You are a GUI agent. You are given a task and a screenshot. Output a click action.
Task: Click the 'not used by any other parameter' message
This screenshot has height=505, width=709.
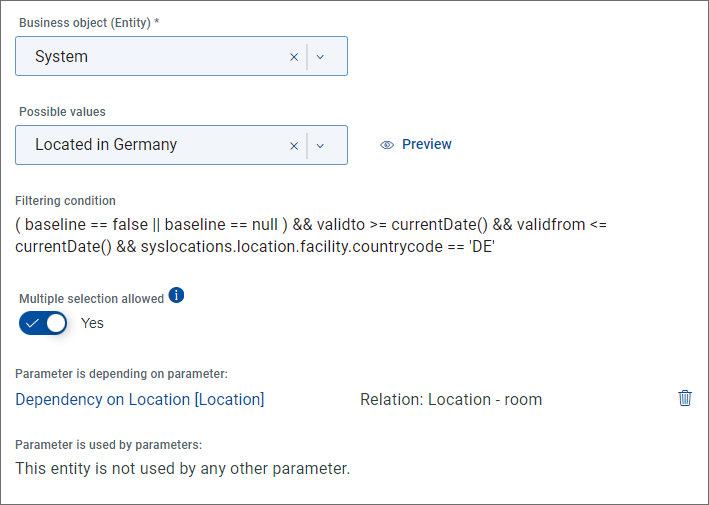tap(182, 468)
